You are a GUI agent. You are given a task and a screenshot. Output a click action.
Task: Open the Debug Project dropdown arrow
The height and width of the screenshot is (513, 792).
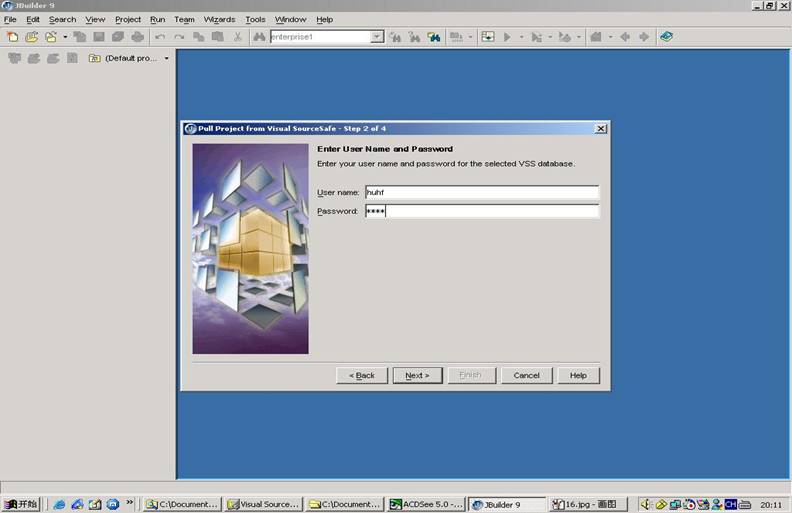click(x=550, y=37)
